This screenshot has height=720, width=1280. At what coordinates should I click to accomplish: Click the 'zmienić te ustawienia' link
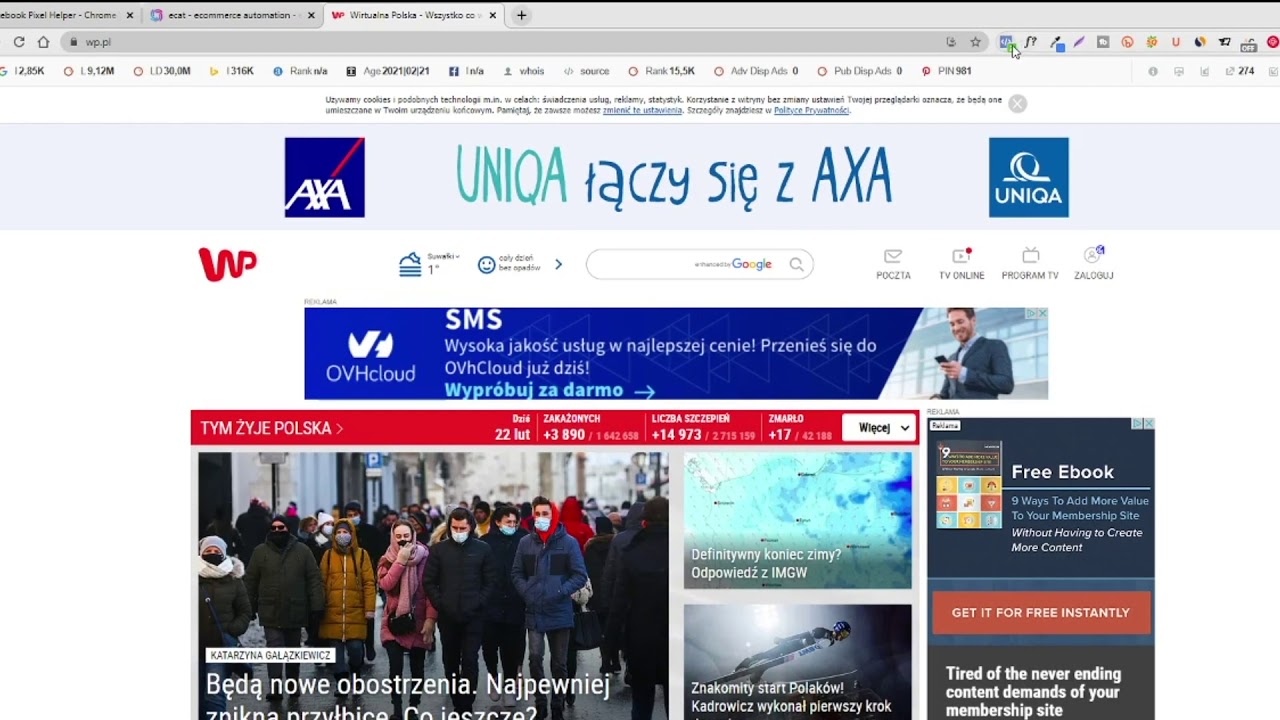[642, 110]
